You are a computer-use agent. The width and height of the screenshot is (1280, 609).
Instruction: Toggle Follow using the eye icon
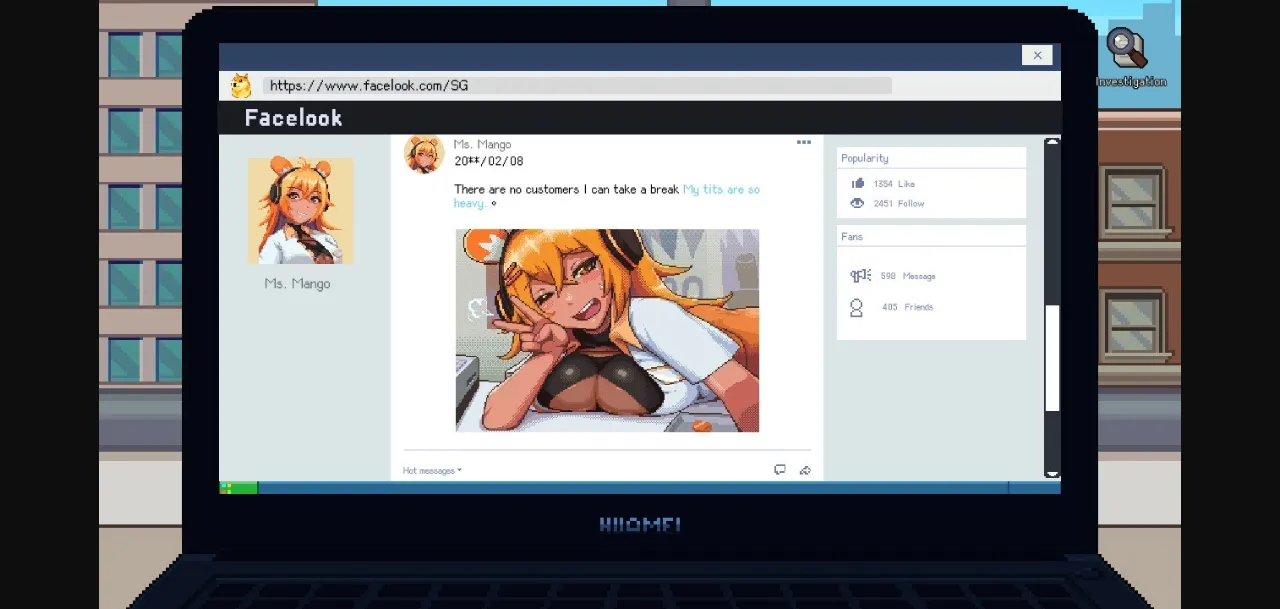tap(857, 203)
